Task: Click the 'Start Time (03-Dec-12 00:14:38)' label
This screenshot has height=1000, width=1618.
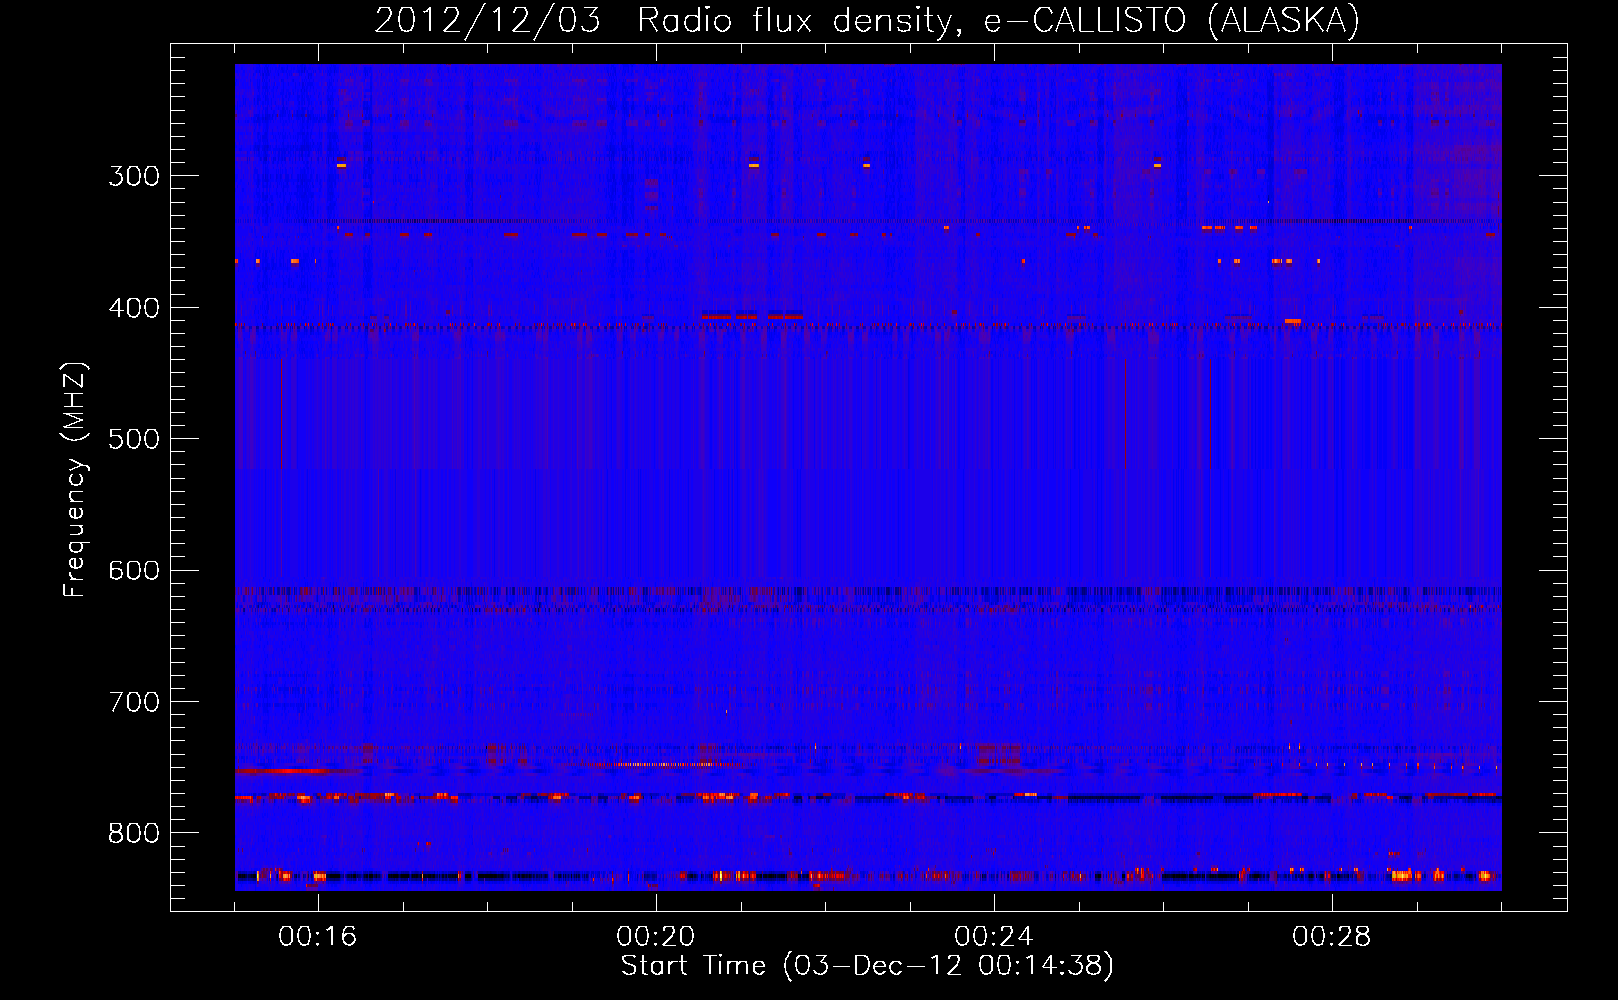Action: pos(867,966)
